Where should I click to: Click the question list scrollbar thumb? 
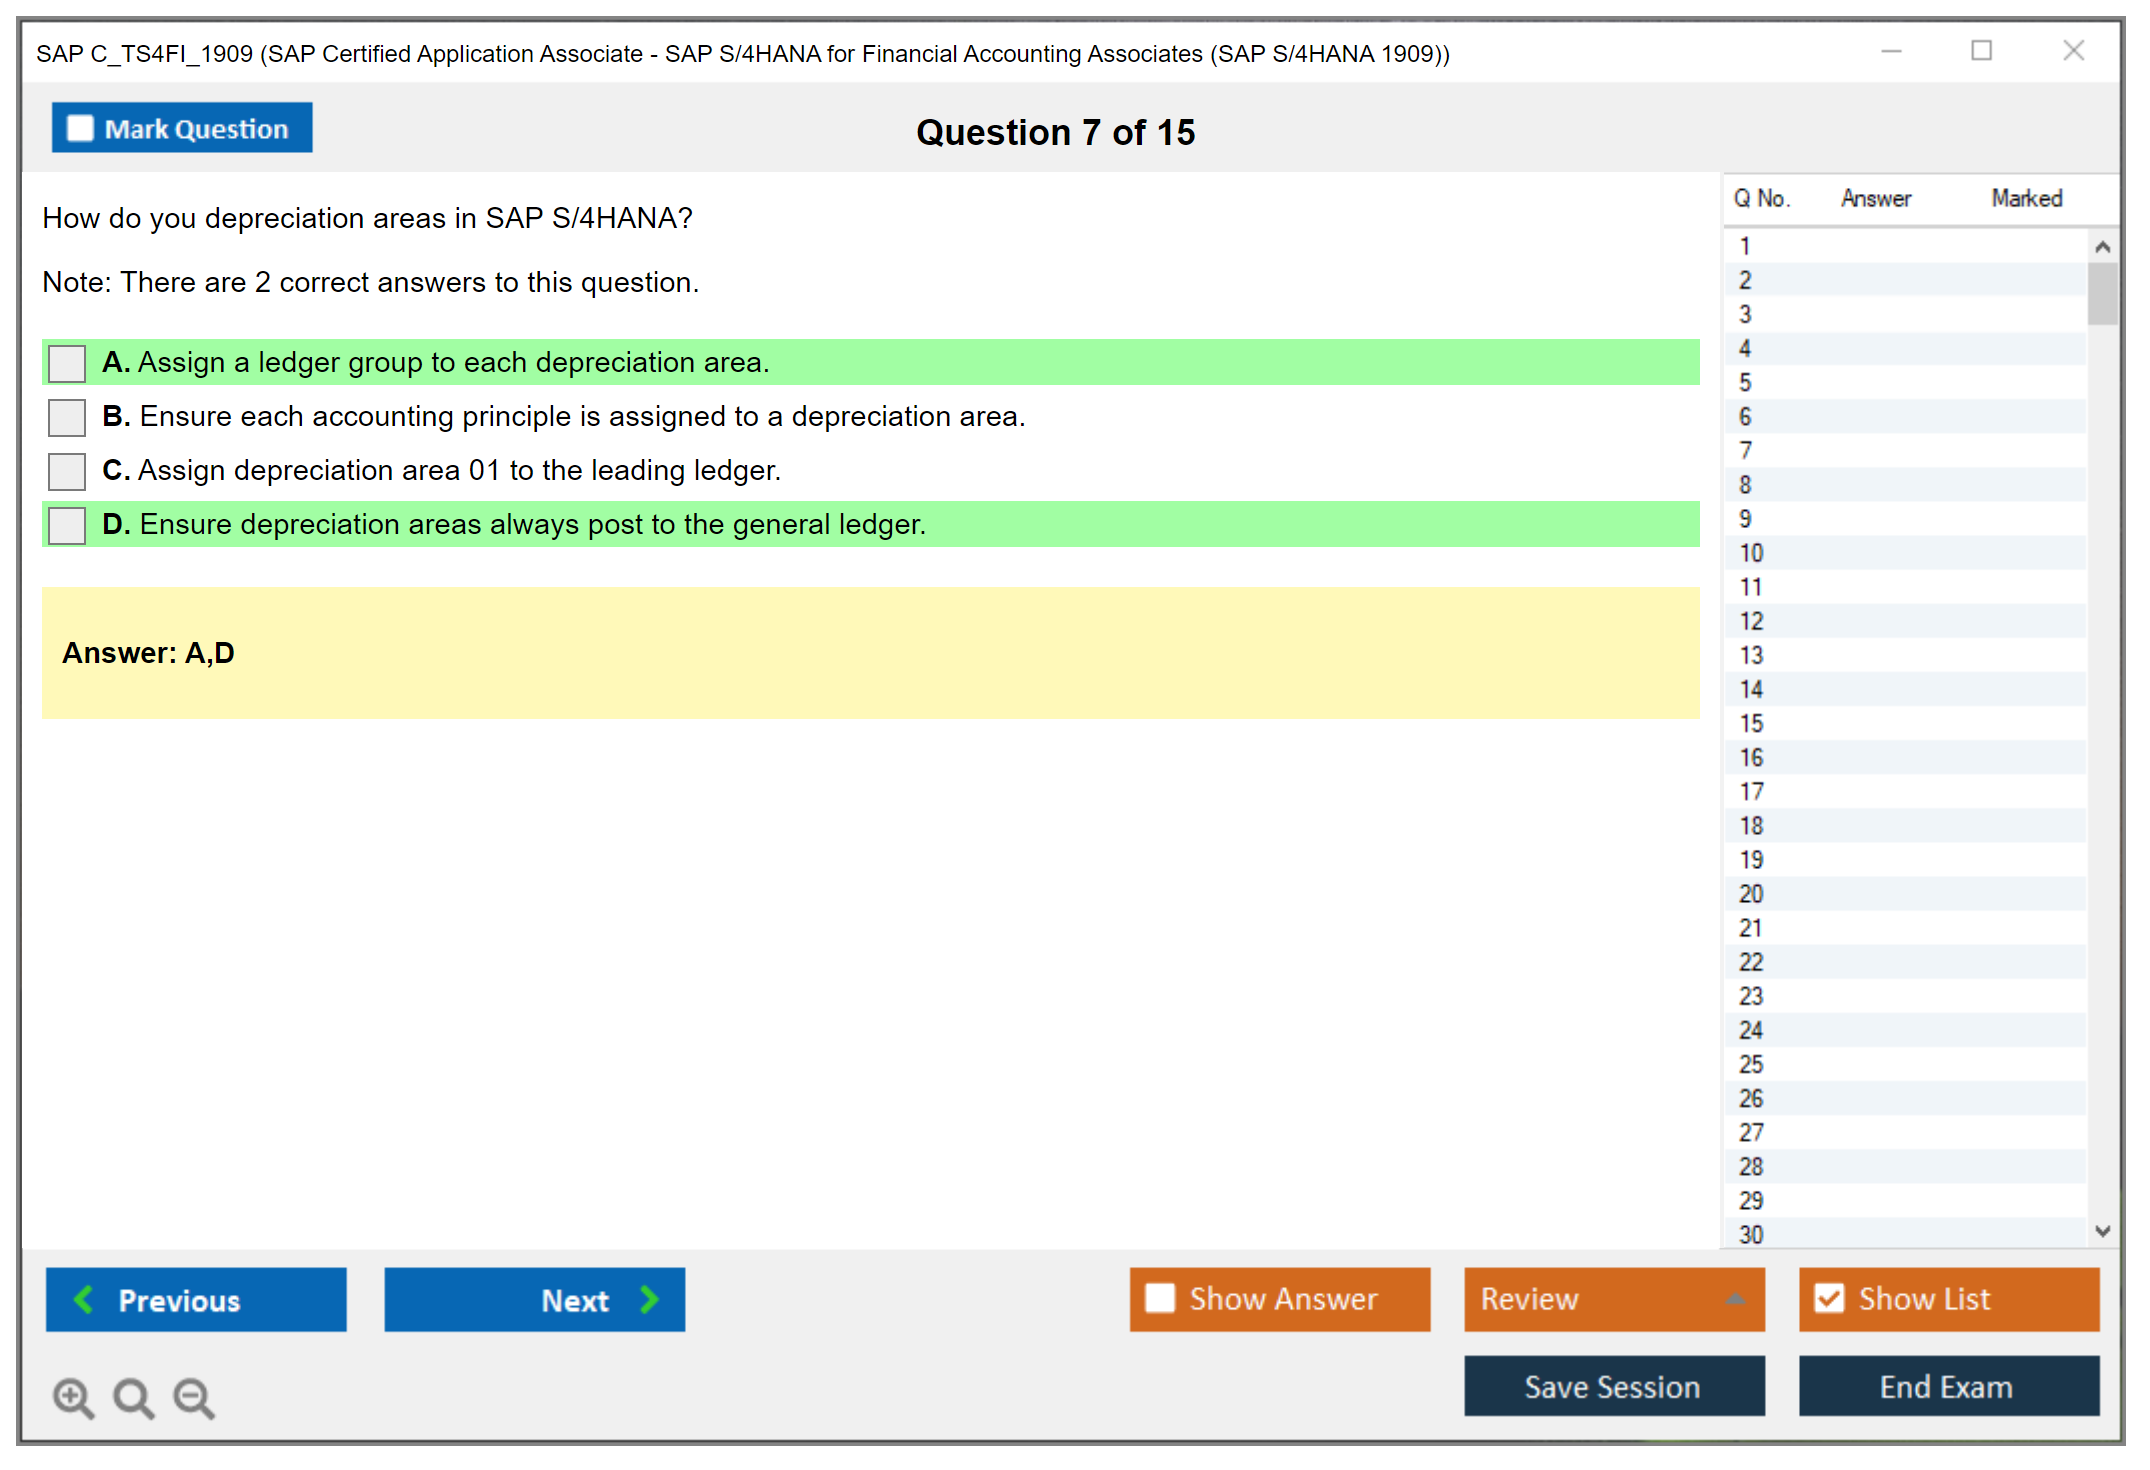[x=2102, y=293]
